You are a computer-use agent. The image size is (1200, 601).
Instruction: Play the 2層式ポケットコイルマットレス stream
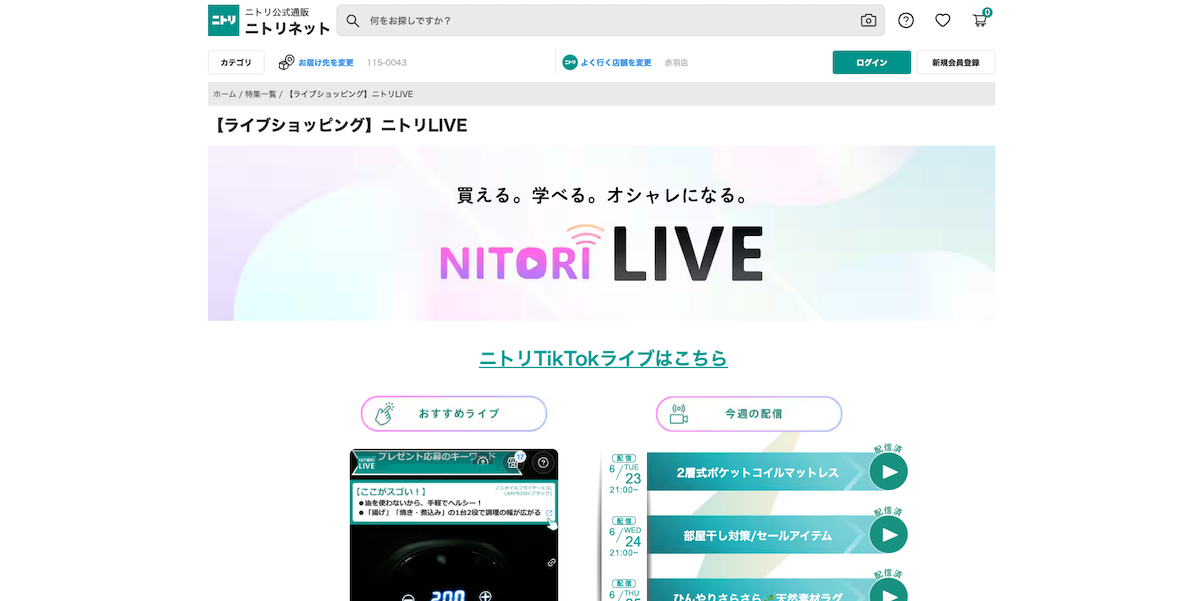(x=888, y=471)
